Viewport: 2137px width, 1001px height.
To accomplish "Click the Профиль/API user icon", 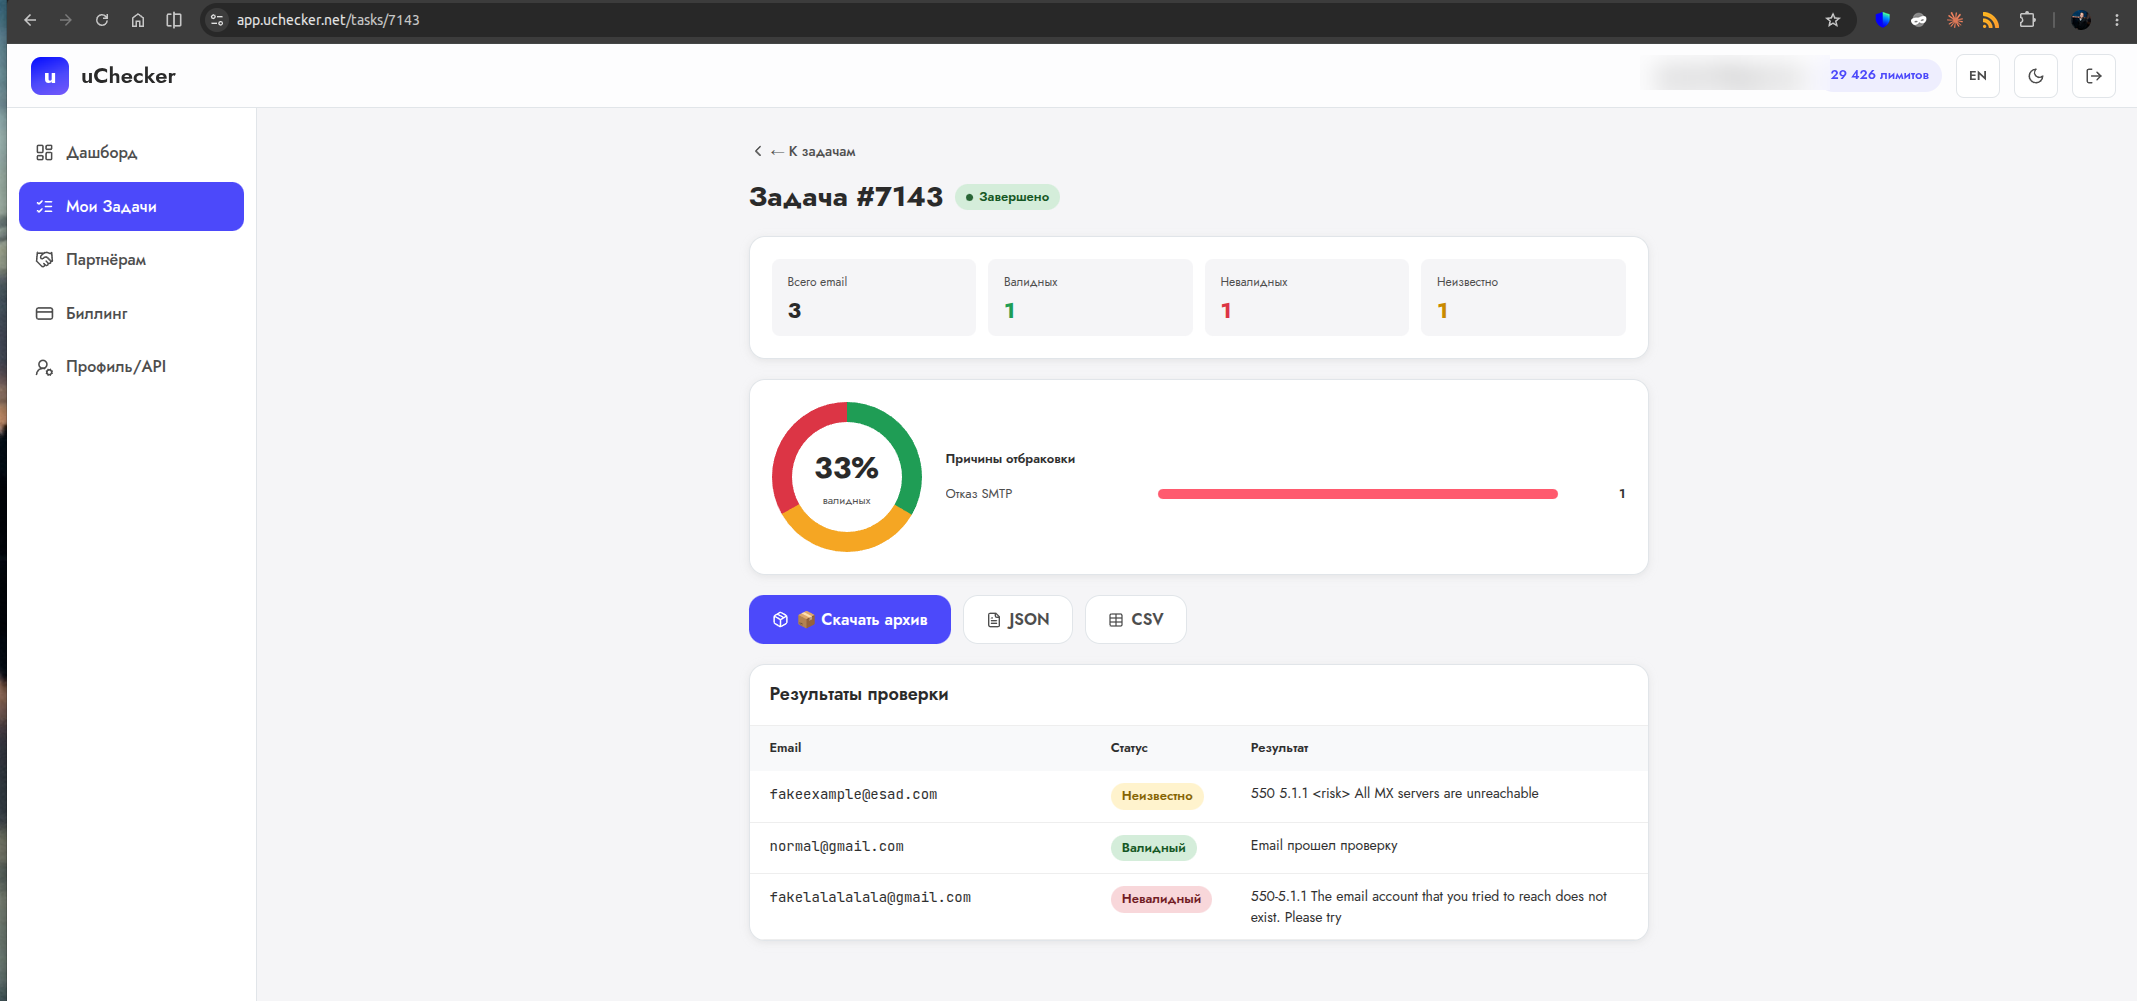I will [44, 367].
